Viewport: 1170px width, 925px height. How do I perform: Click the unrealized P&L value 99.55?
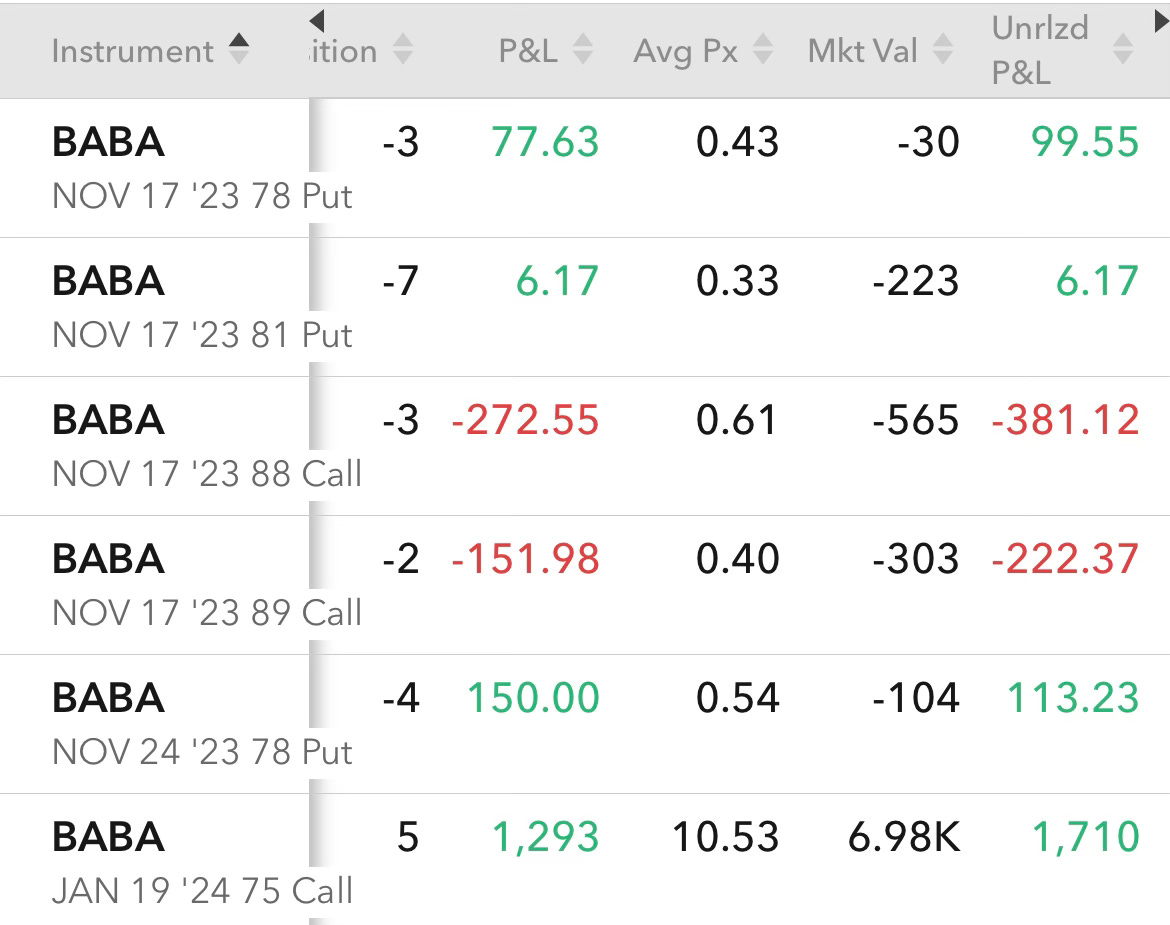1085,142
